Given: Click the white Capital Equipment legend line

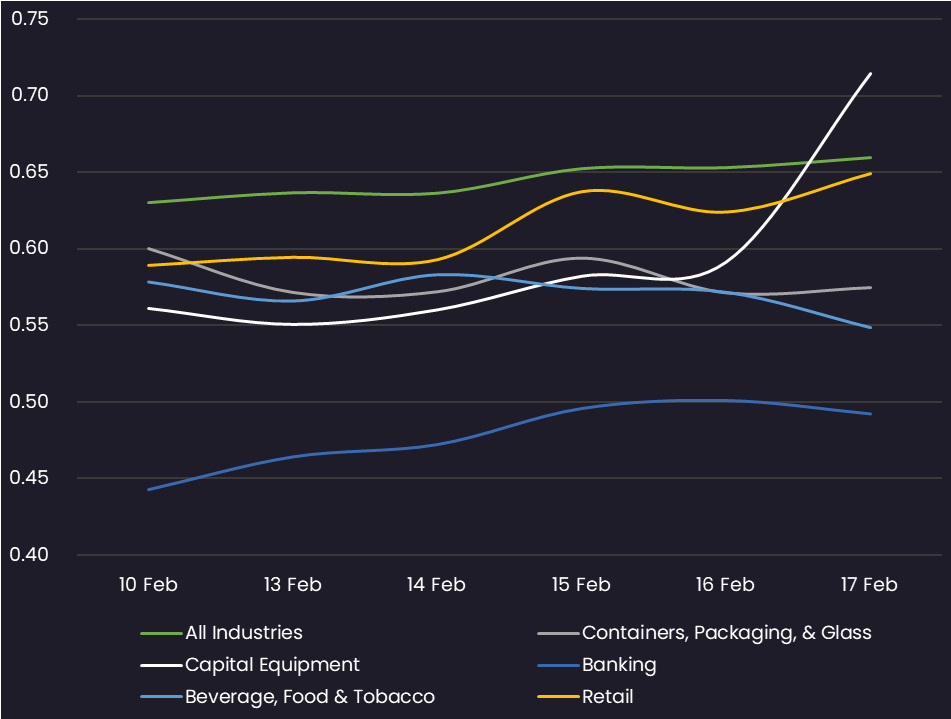Looking at the screenshot, I should tap(161, 666).
